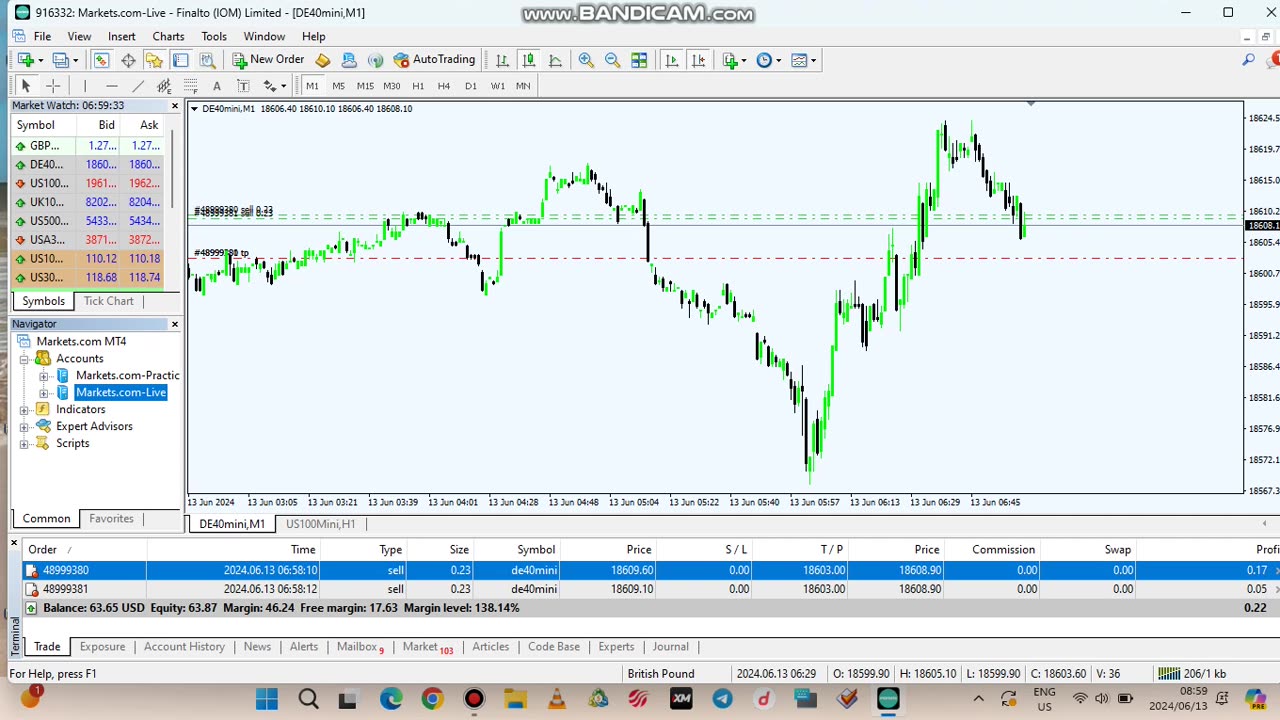The image size is (1280, 720).
Task: Switch chart to Candlesticks type
Action: tap(528, 60)
